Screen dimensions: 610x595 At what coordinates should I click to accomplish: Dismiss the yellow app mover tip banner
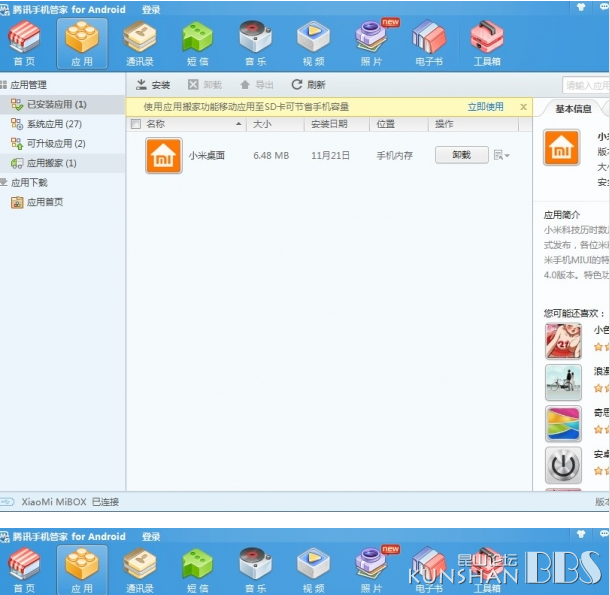[523, 107]
